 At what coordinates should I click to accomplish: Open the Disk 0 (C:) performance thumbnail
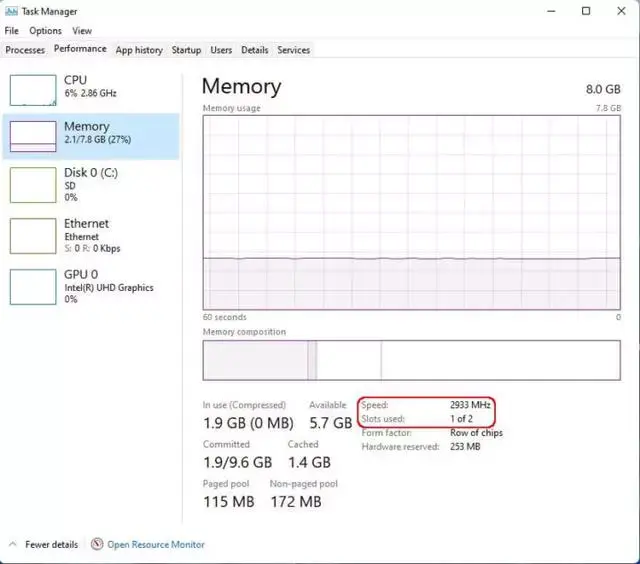[x=33, y=185]
